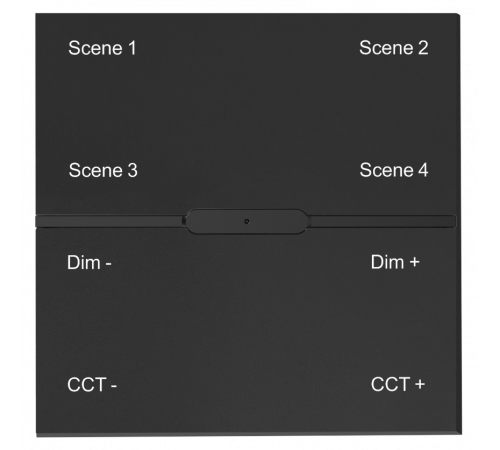This screenshot has width=500, height=450.
Task: Activate the Scene 1 button
Action: [x=102, y=48]
